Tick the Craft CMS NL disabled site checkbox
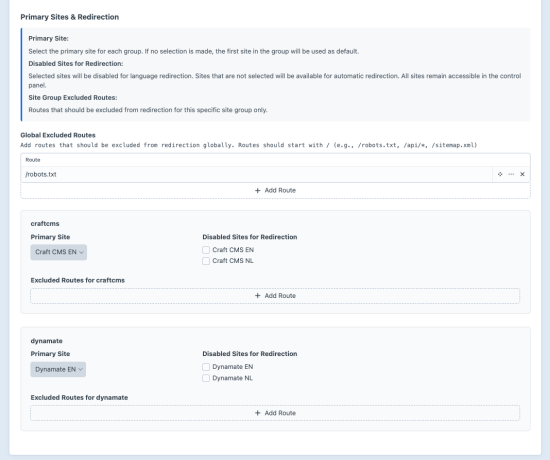This screenshot has width=550, height=460. [x=206, y=261]
